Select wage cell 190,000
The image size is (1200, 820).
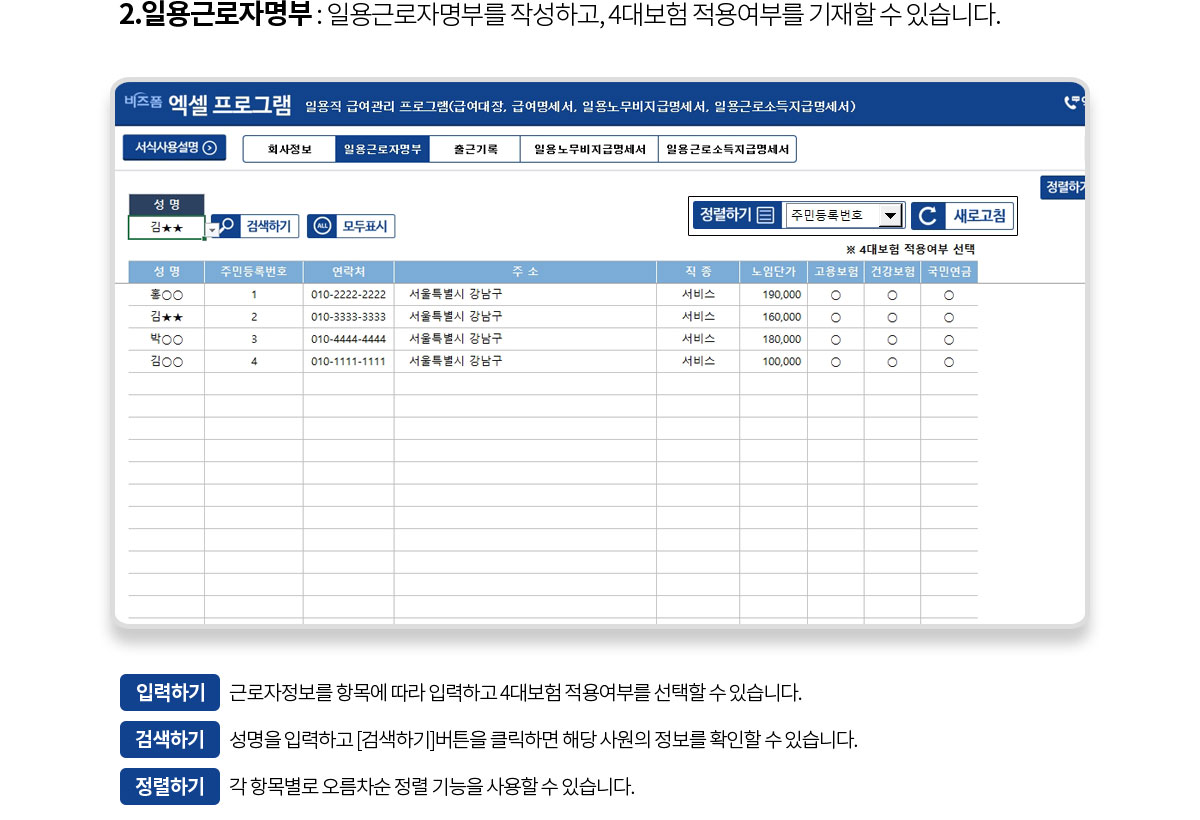point(774,295)
